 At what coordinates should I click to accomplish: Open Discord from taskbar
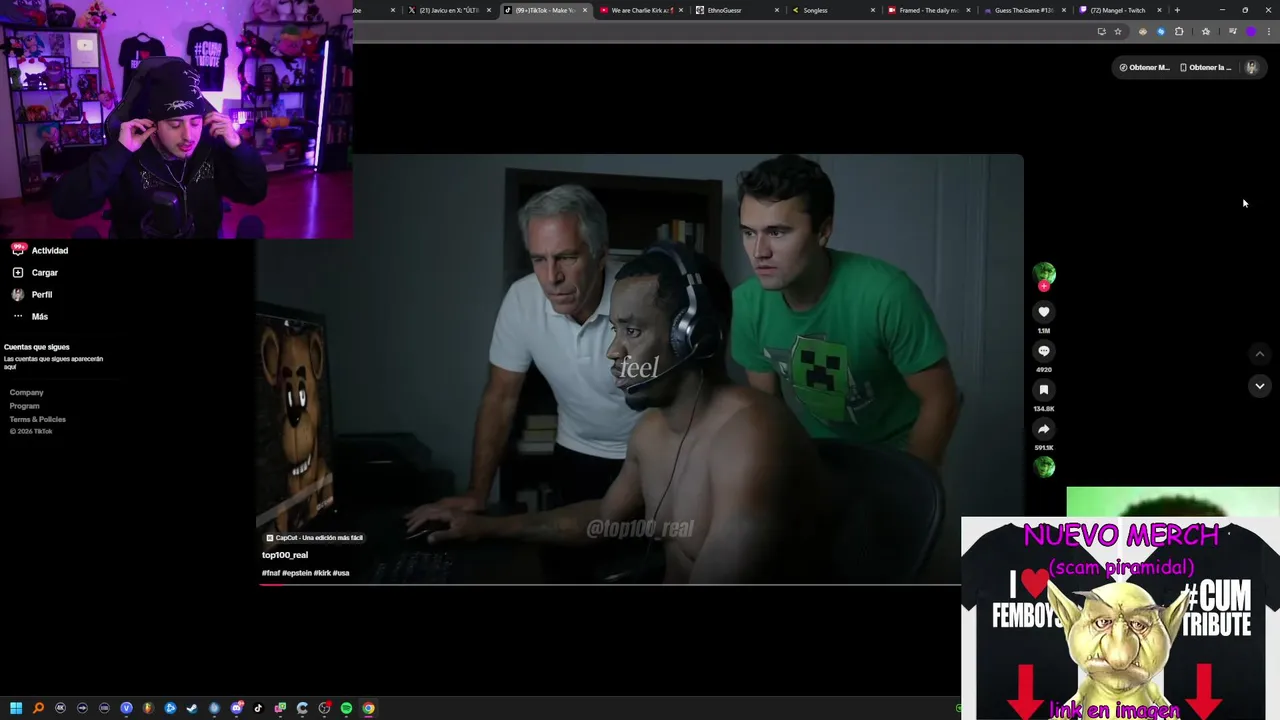click(236, 708)
